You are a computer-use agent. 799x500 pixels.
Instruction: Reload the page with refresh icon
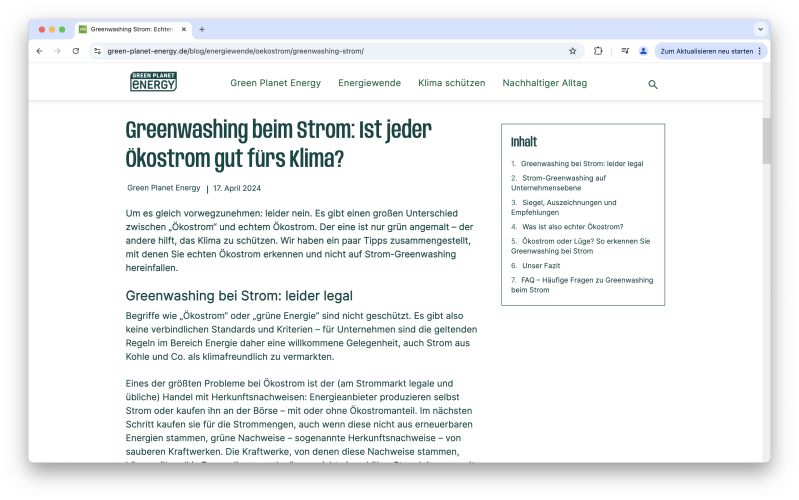coord(76,51)
